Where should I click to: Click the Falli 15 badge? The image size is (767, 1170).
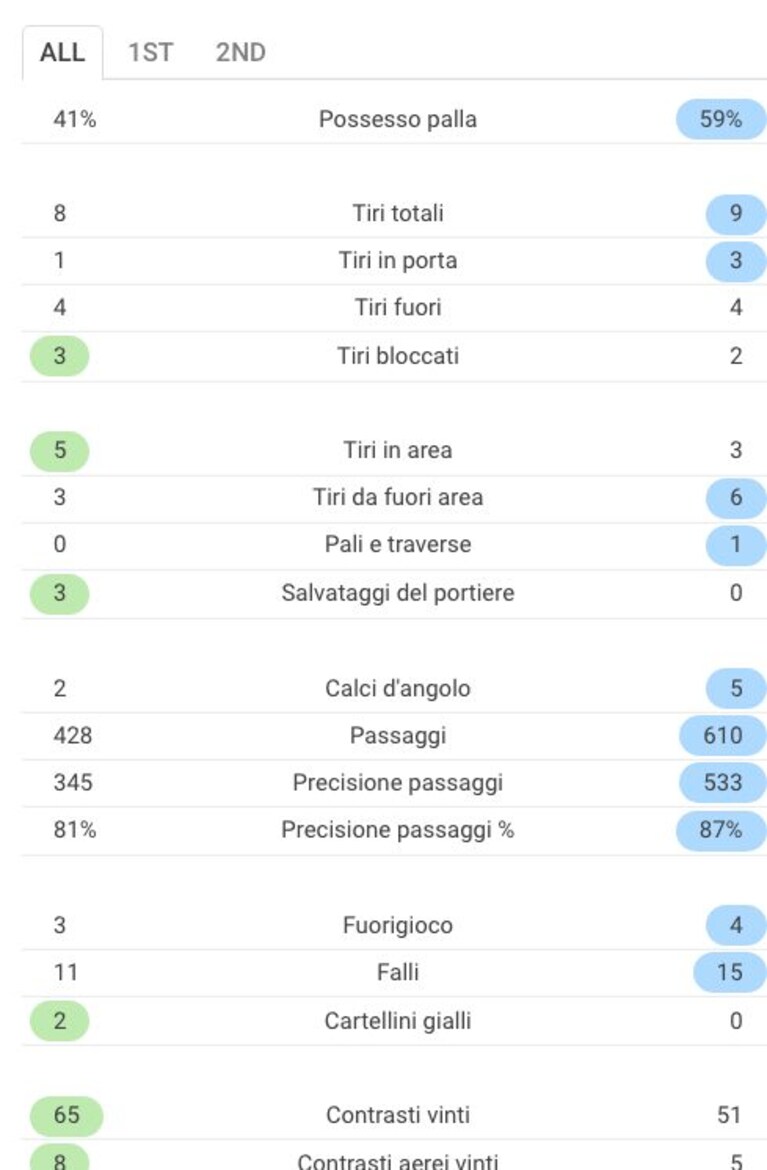click(x=730, y=972)
